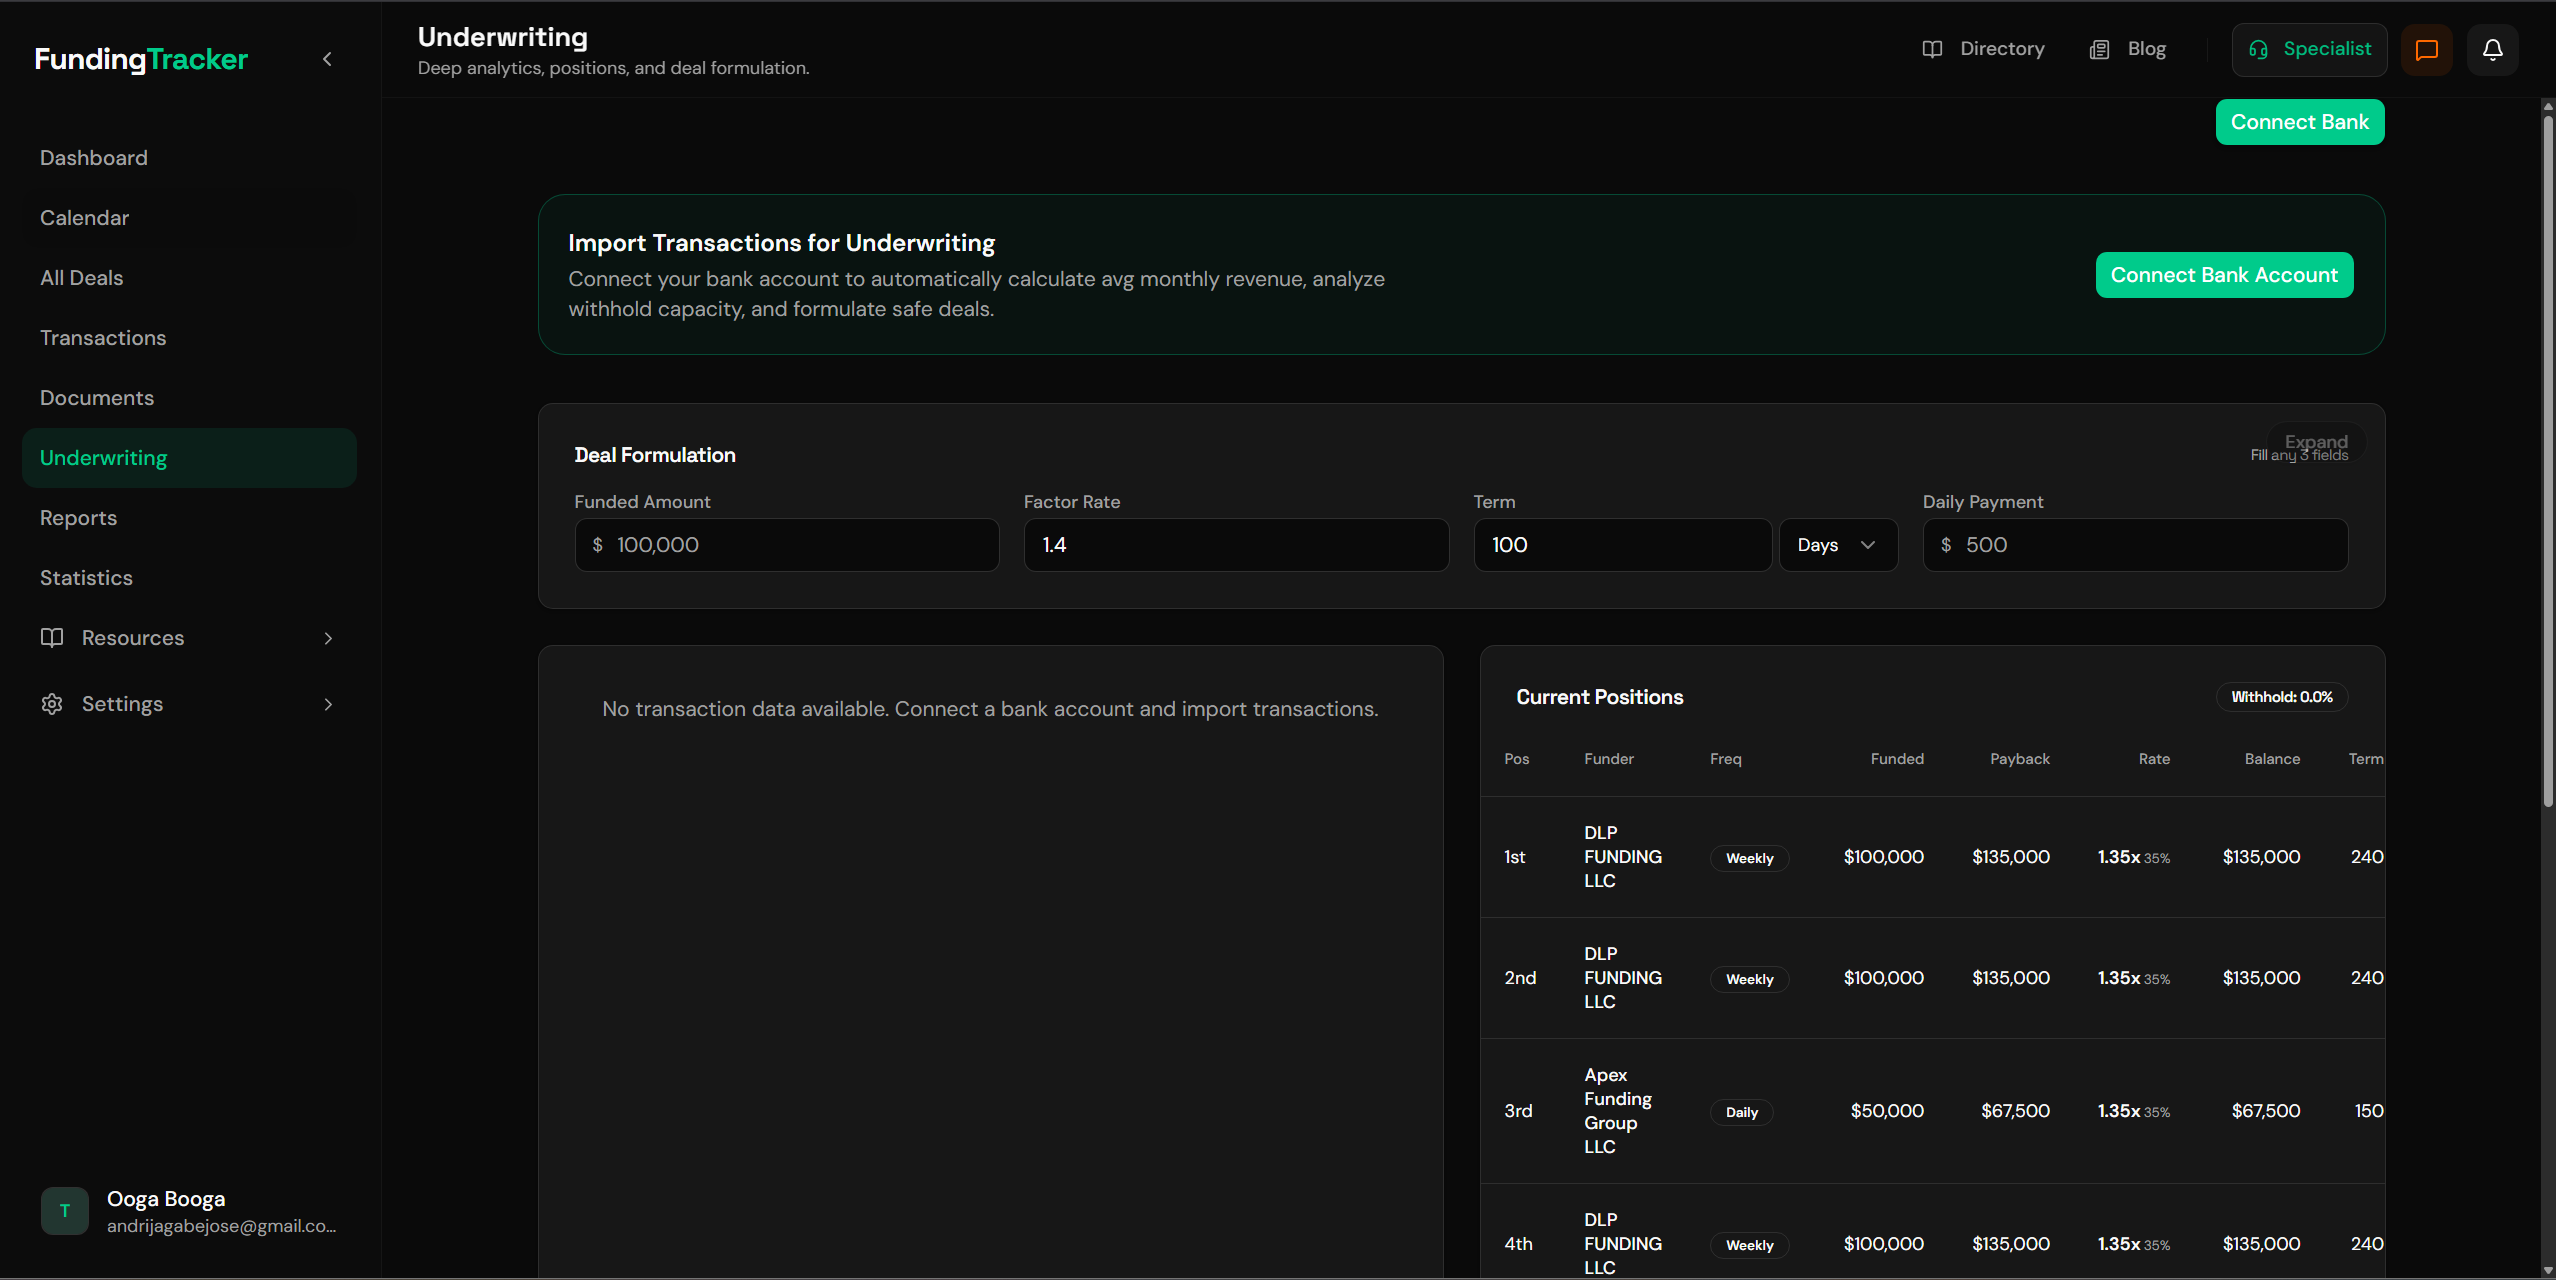Expand the Settings submenu chevron

[x=328, y=704]
